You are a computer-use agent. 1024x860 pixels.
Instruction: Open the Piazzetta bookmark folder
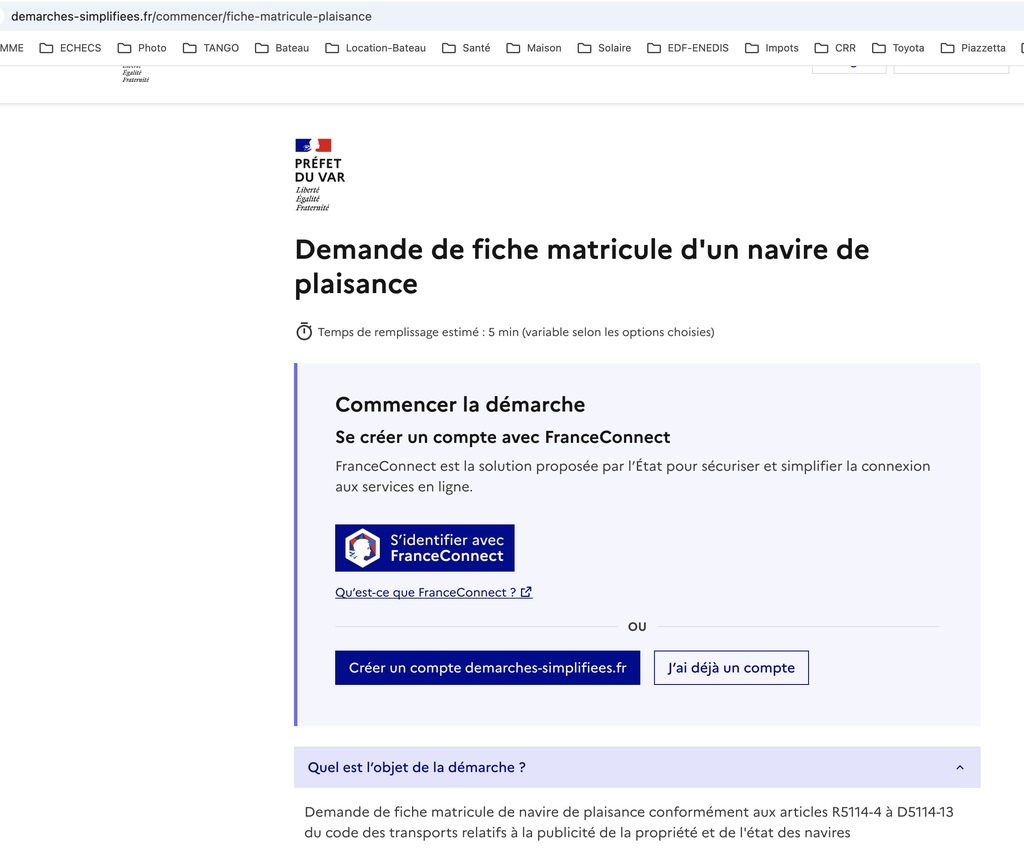[x=973, y=48]
